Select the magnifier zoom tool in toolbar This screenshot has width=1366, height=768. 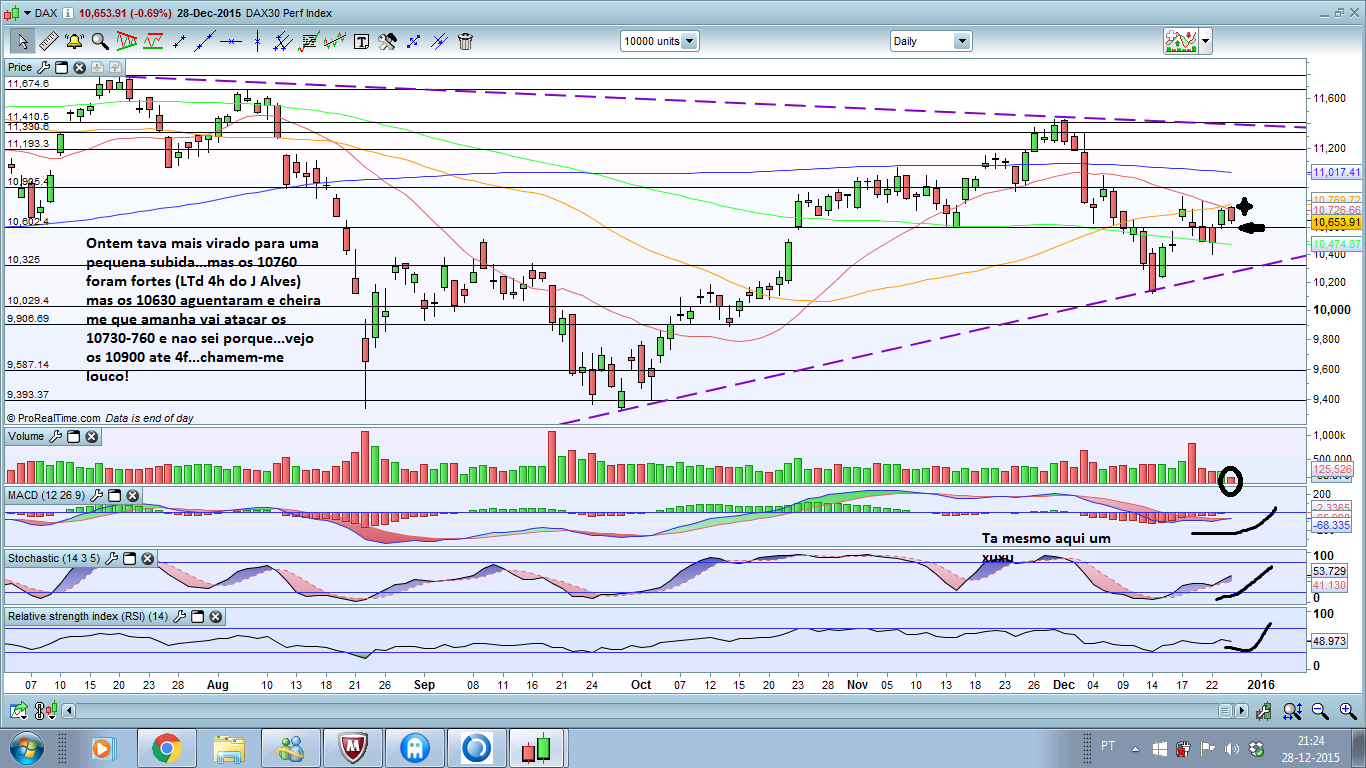point(100,41)
